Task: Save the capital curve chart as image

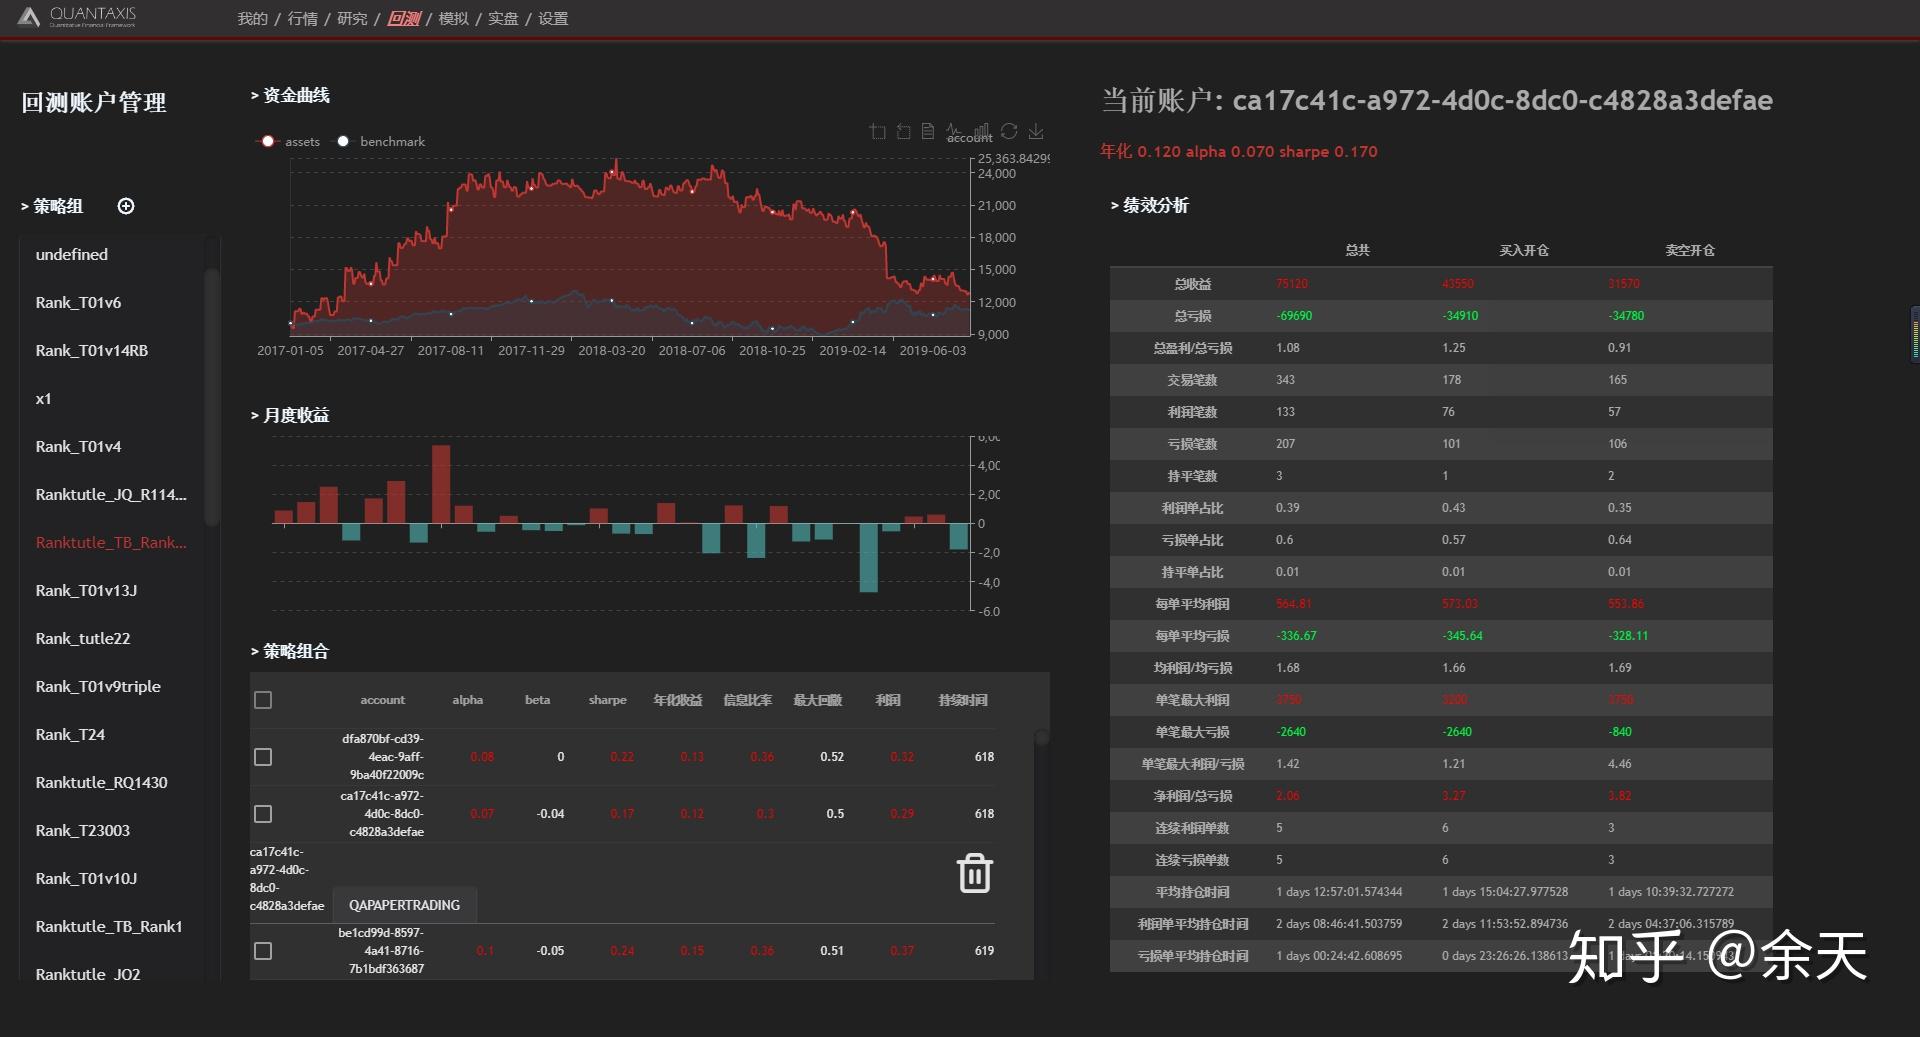Action: click(1036, 131)
